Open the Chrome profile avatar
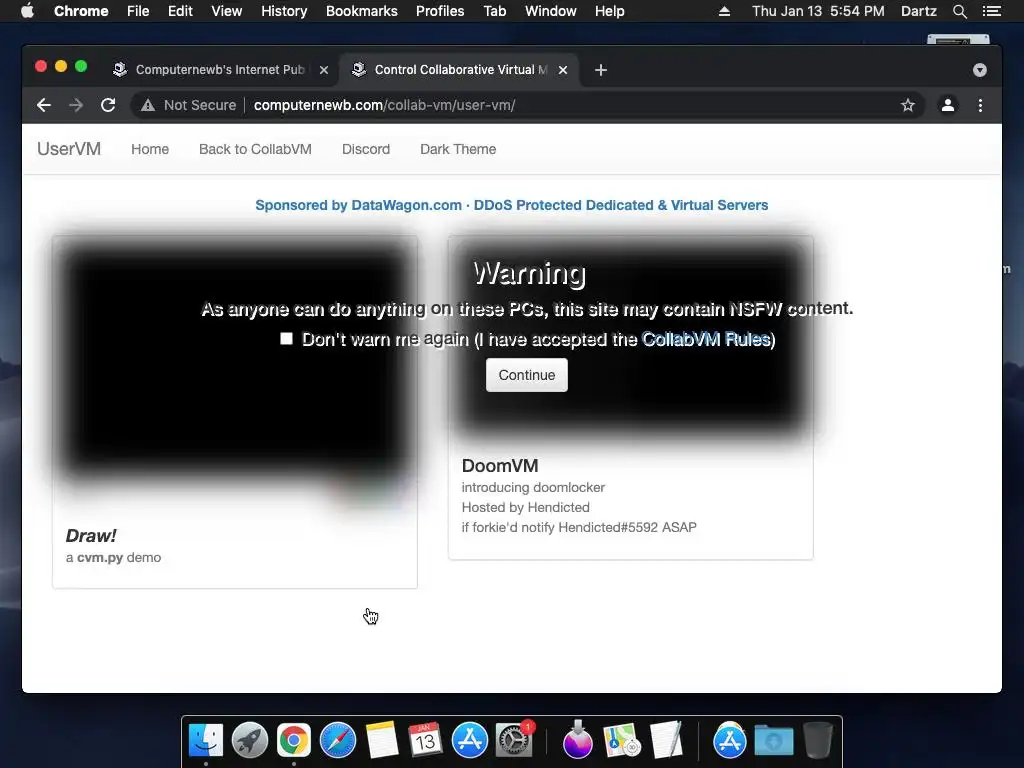 pos(948,105)
